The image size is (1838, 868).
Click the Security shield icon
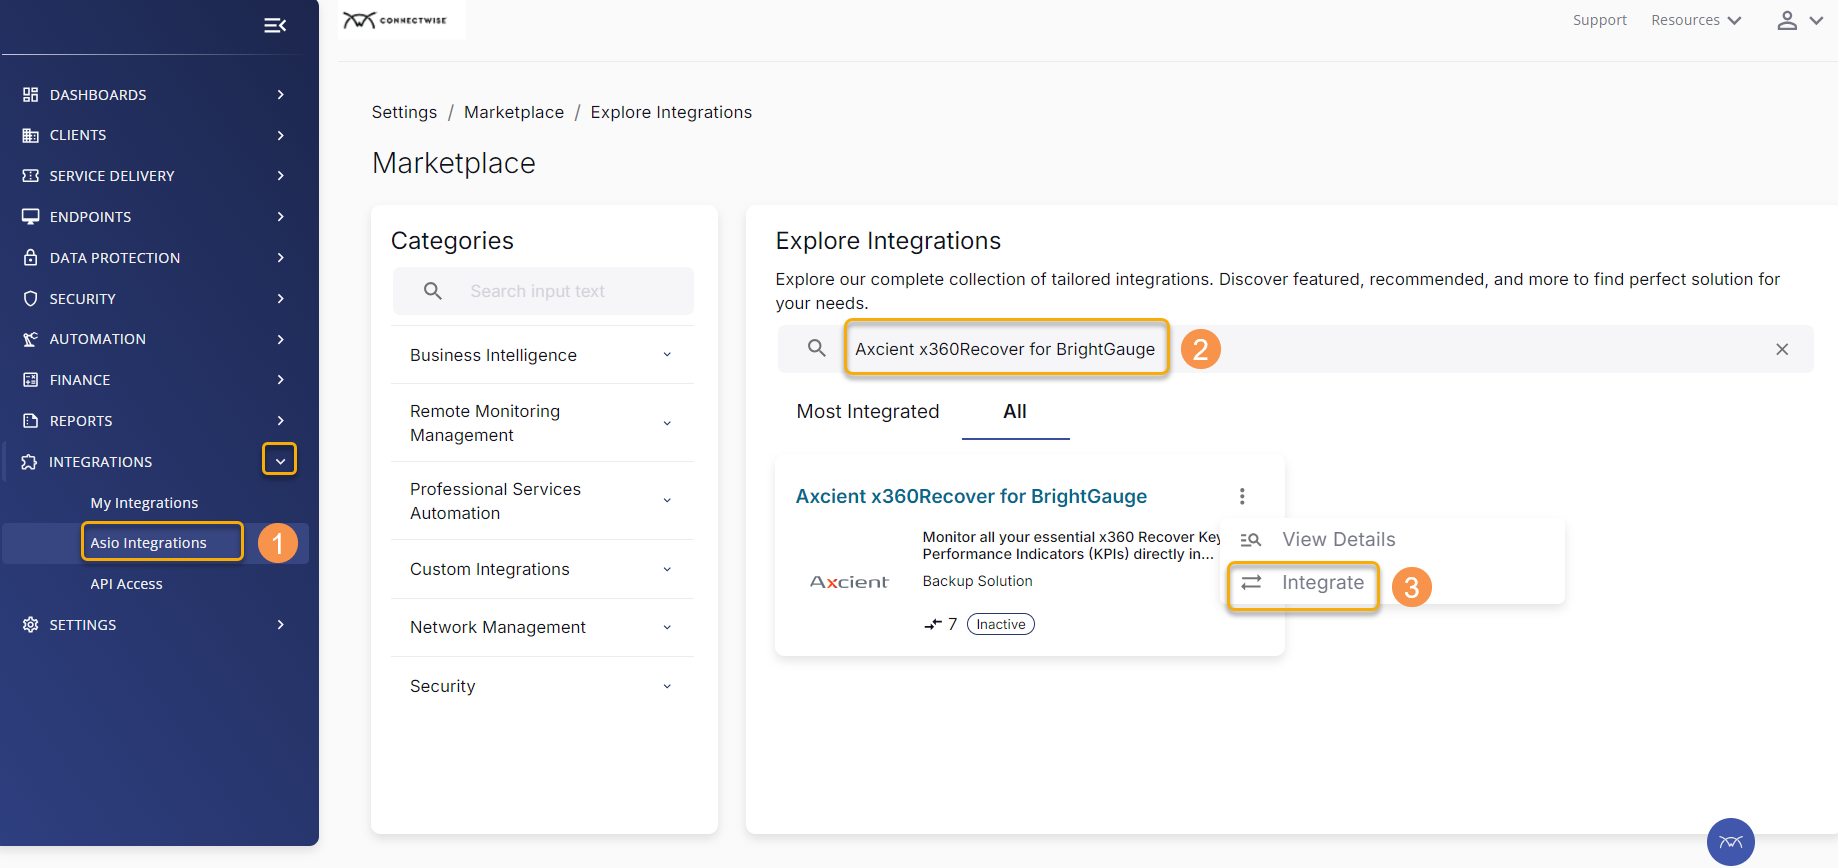(x=30, y=298)
